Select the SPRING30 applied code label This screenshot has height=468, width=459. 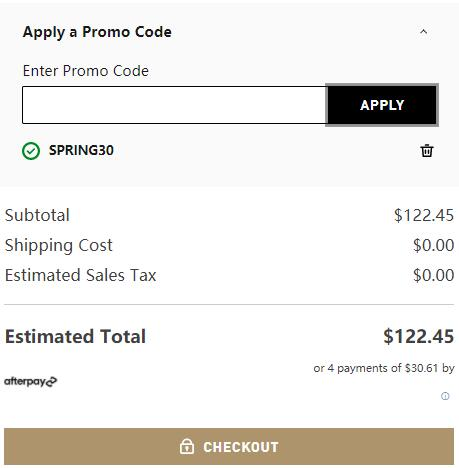coord(81,150)
